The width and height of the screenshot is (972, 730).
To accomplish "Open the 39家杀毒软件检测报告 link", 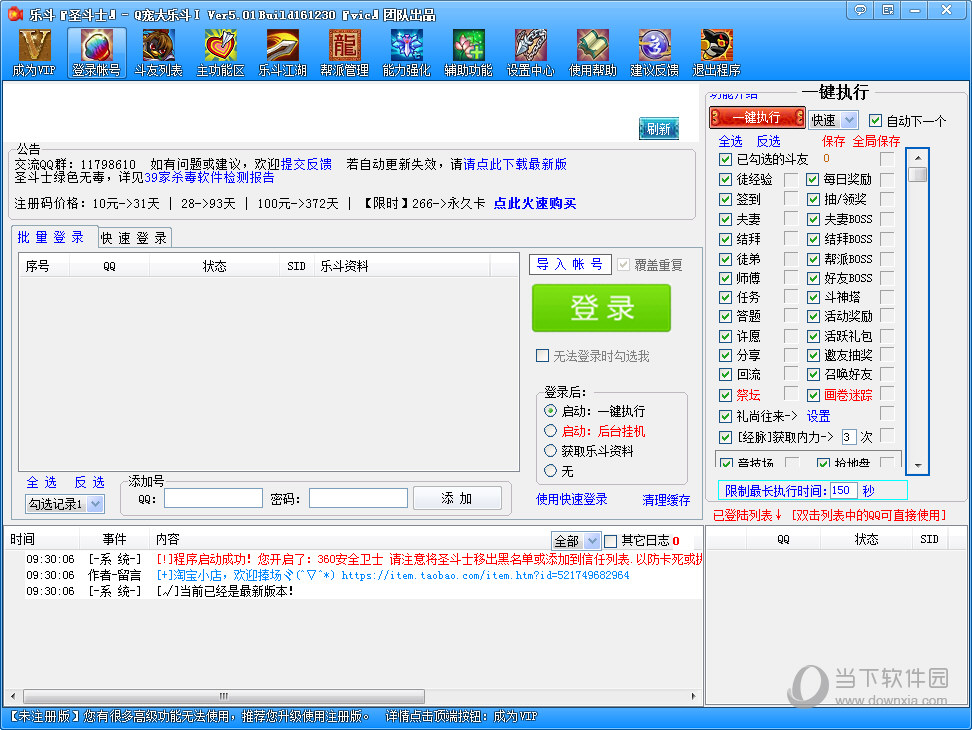I will pos(209,177).
